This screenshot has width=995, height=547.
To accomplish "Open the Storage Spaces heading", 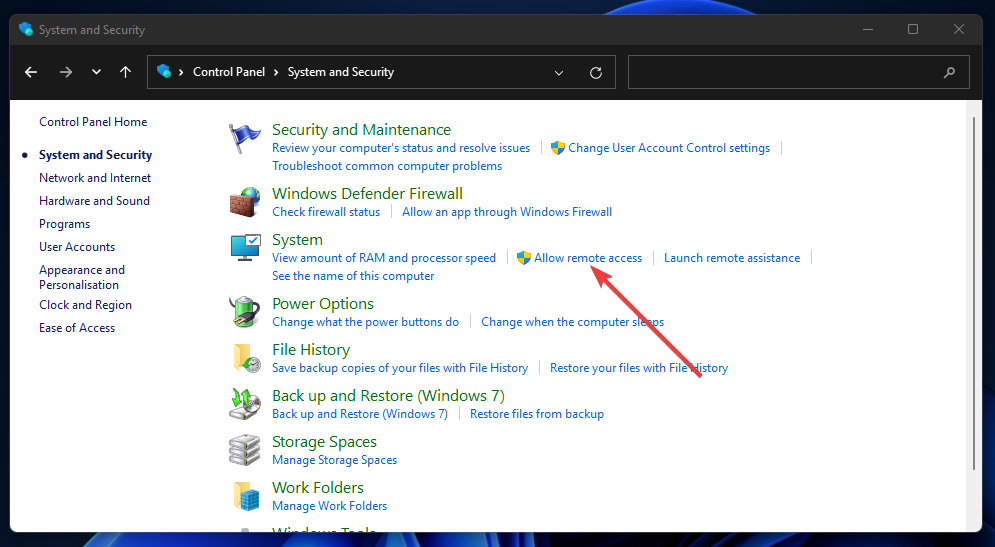I will pos(324,442).
